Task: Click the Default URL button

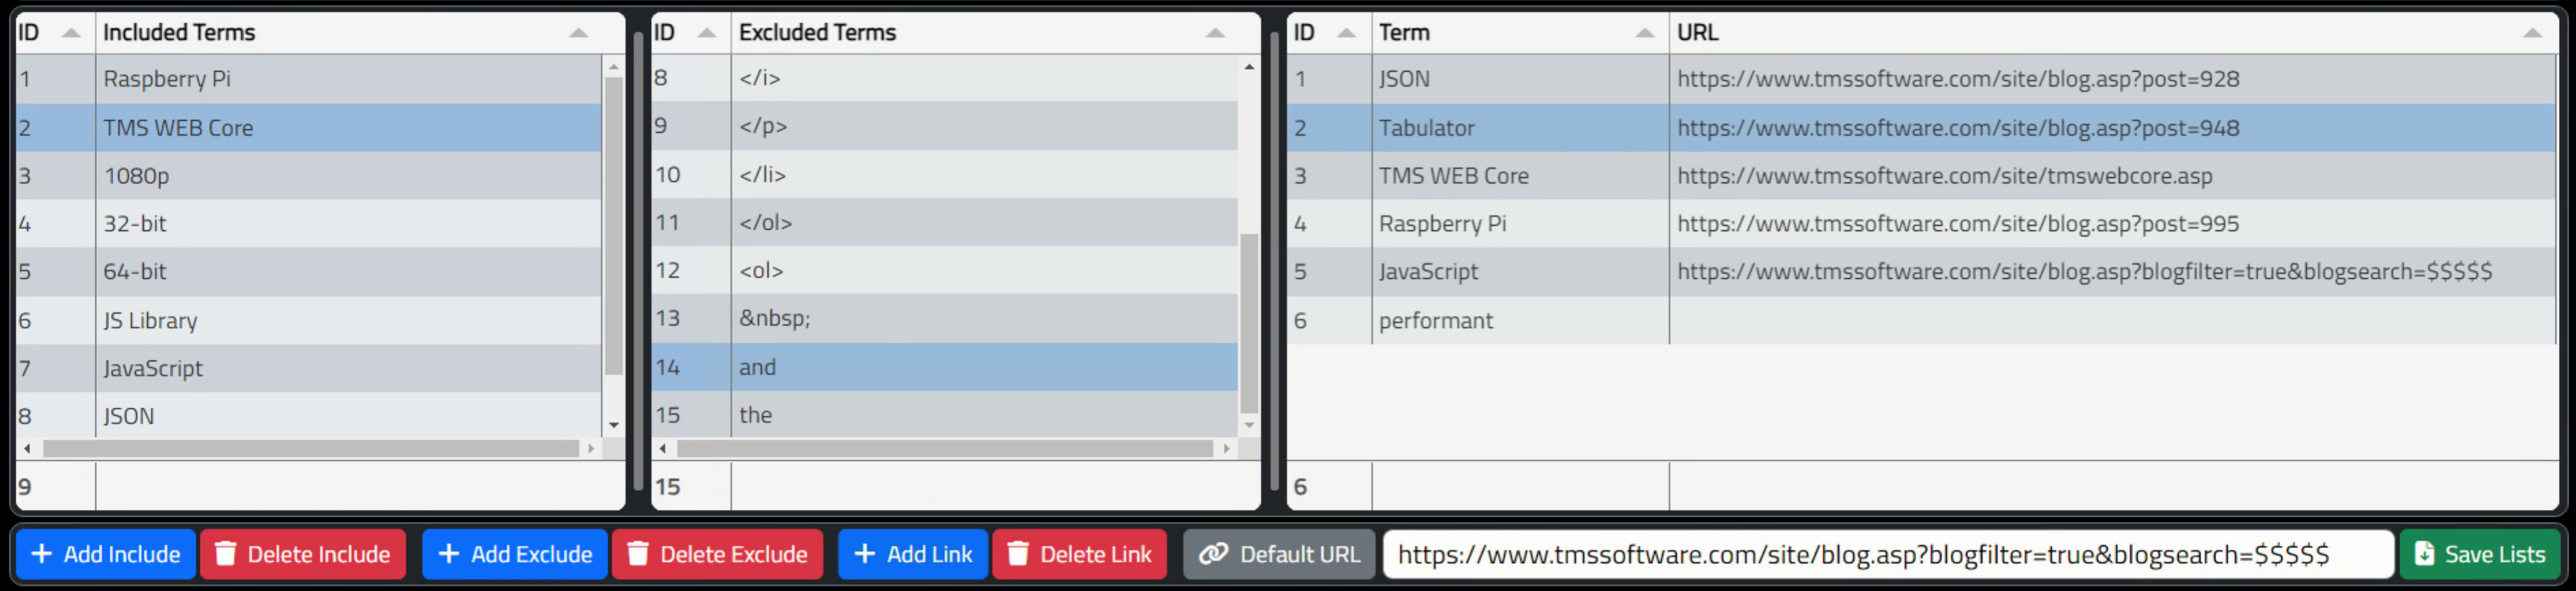Action: (1280, 554)
